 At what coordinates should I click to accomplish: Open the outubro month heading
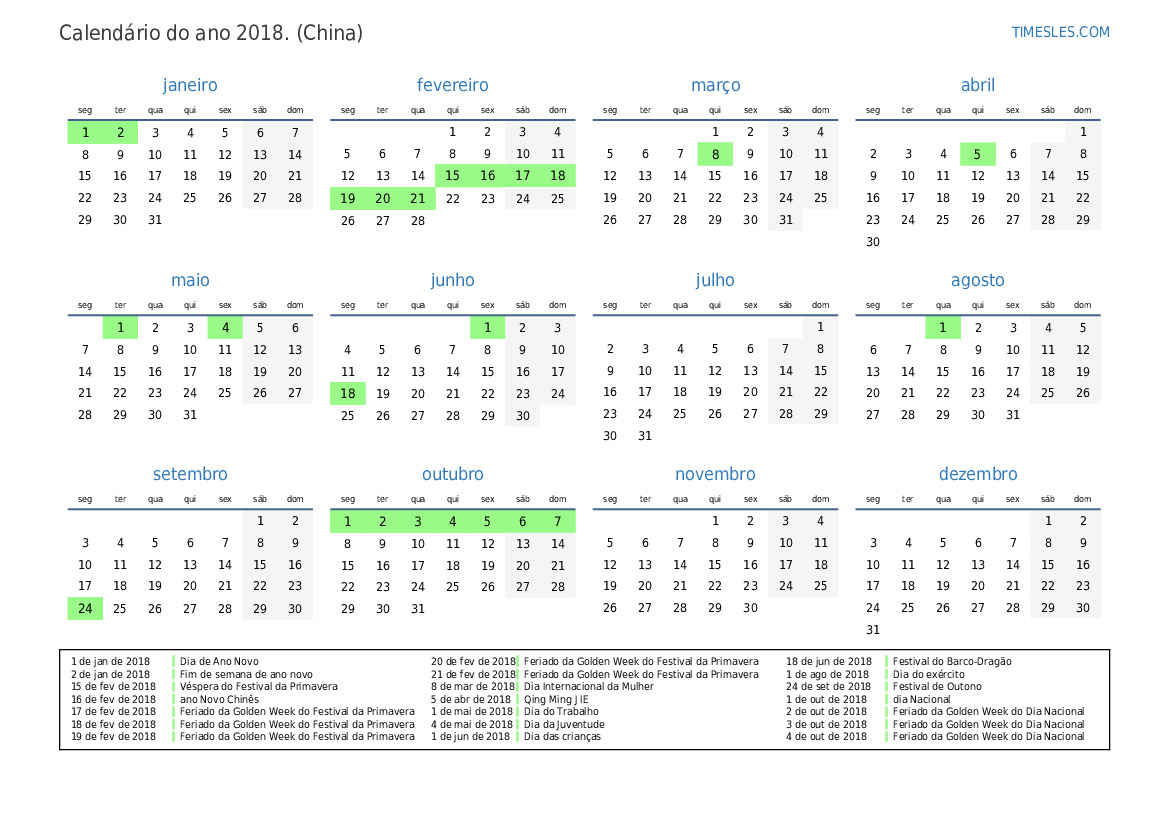coord(452,475)
